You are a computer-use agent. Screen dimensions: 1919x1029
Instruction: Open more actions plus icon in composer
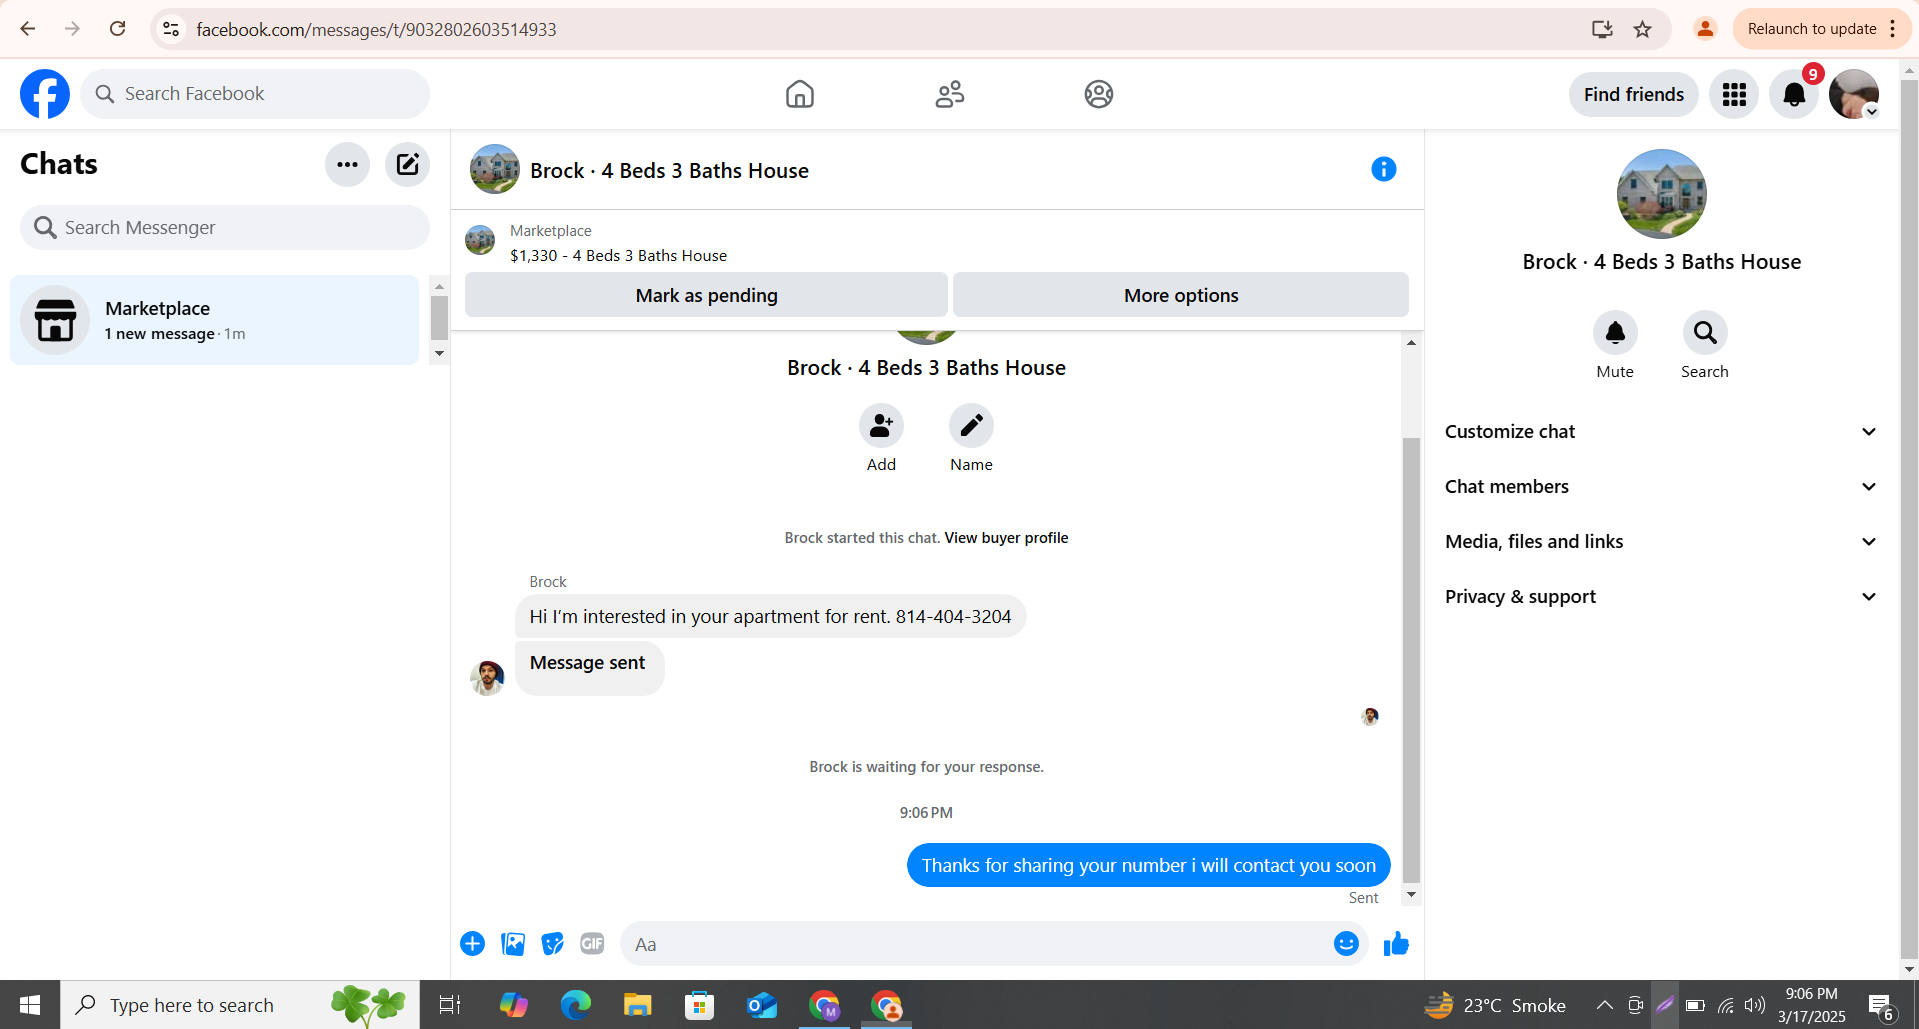(x=472, y=944)
